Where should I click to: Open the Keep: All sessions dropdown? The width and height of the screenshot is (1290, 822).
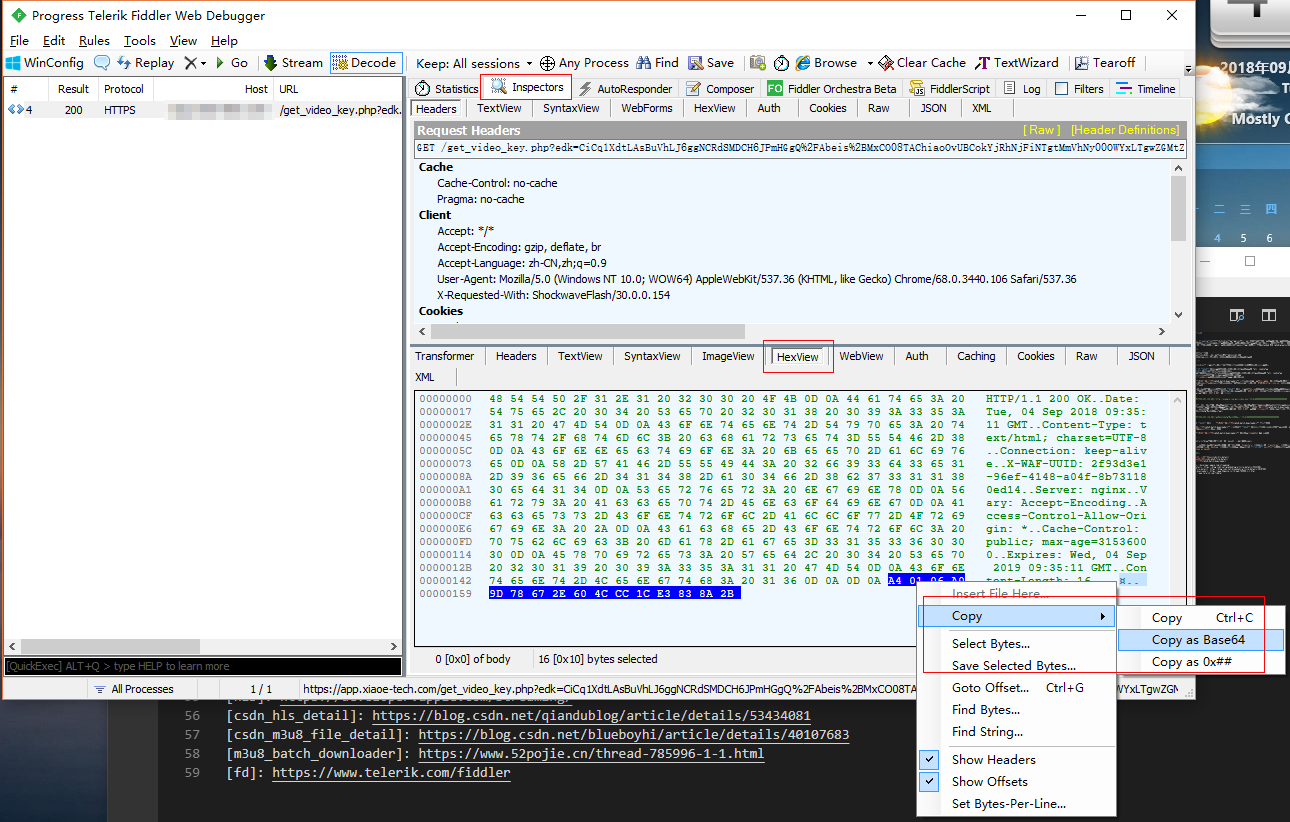[475, 62]
